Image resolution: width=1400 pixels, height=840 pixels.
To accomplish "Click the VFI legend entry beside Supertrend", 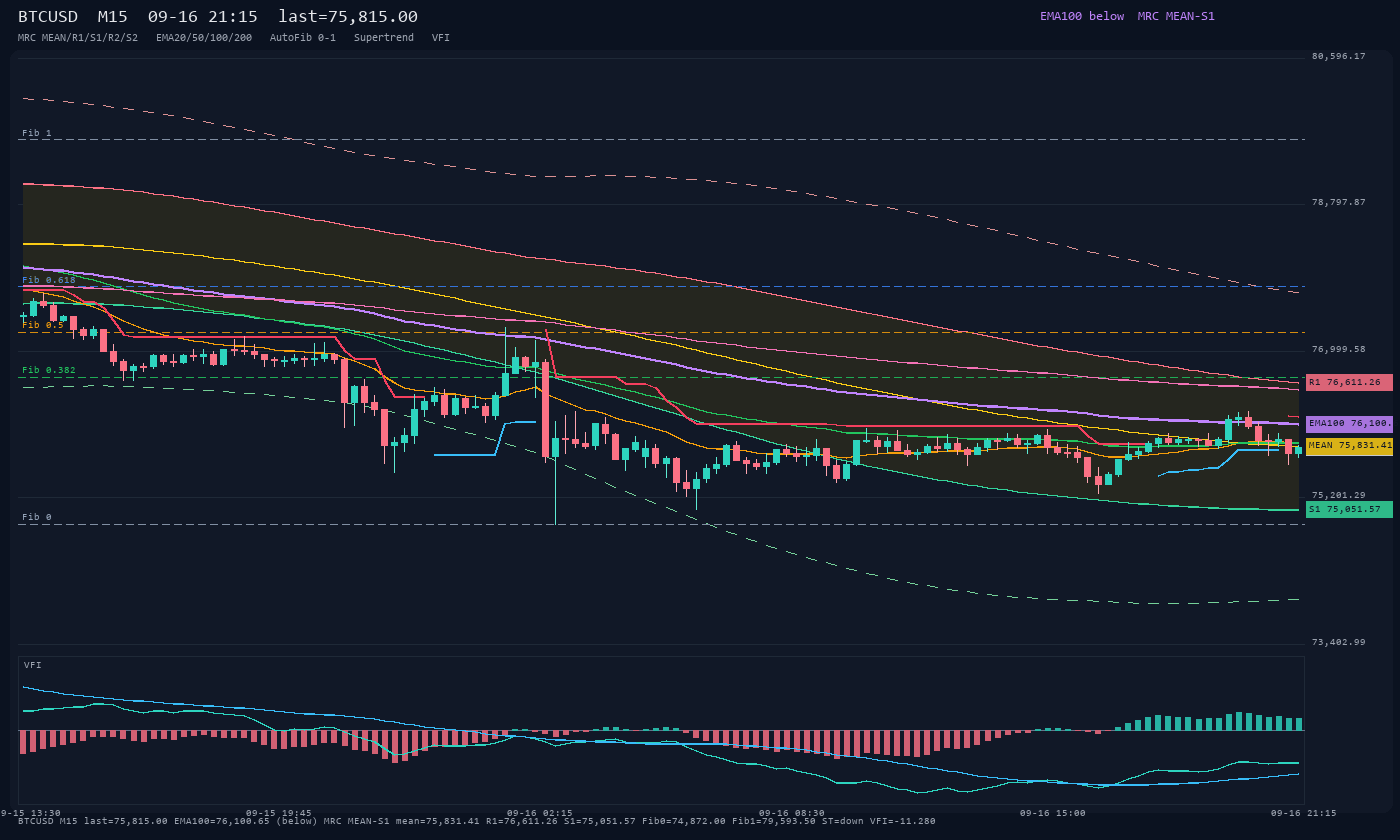I will click(x=441, y=38).
